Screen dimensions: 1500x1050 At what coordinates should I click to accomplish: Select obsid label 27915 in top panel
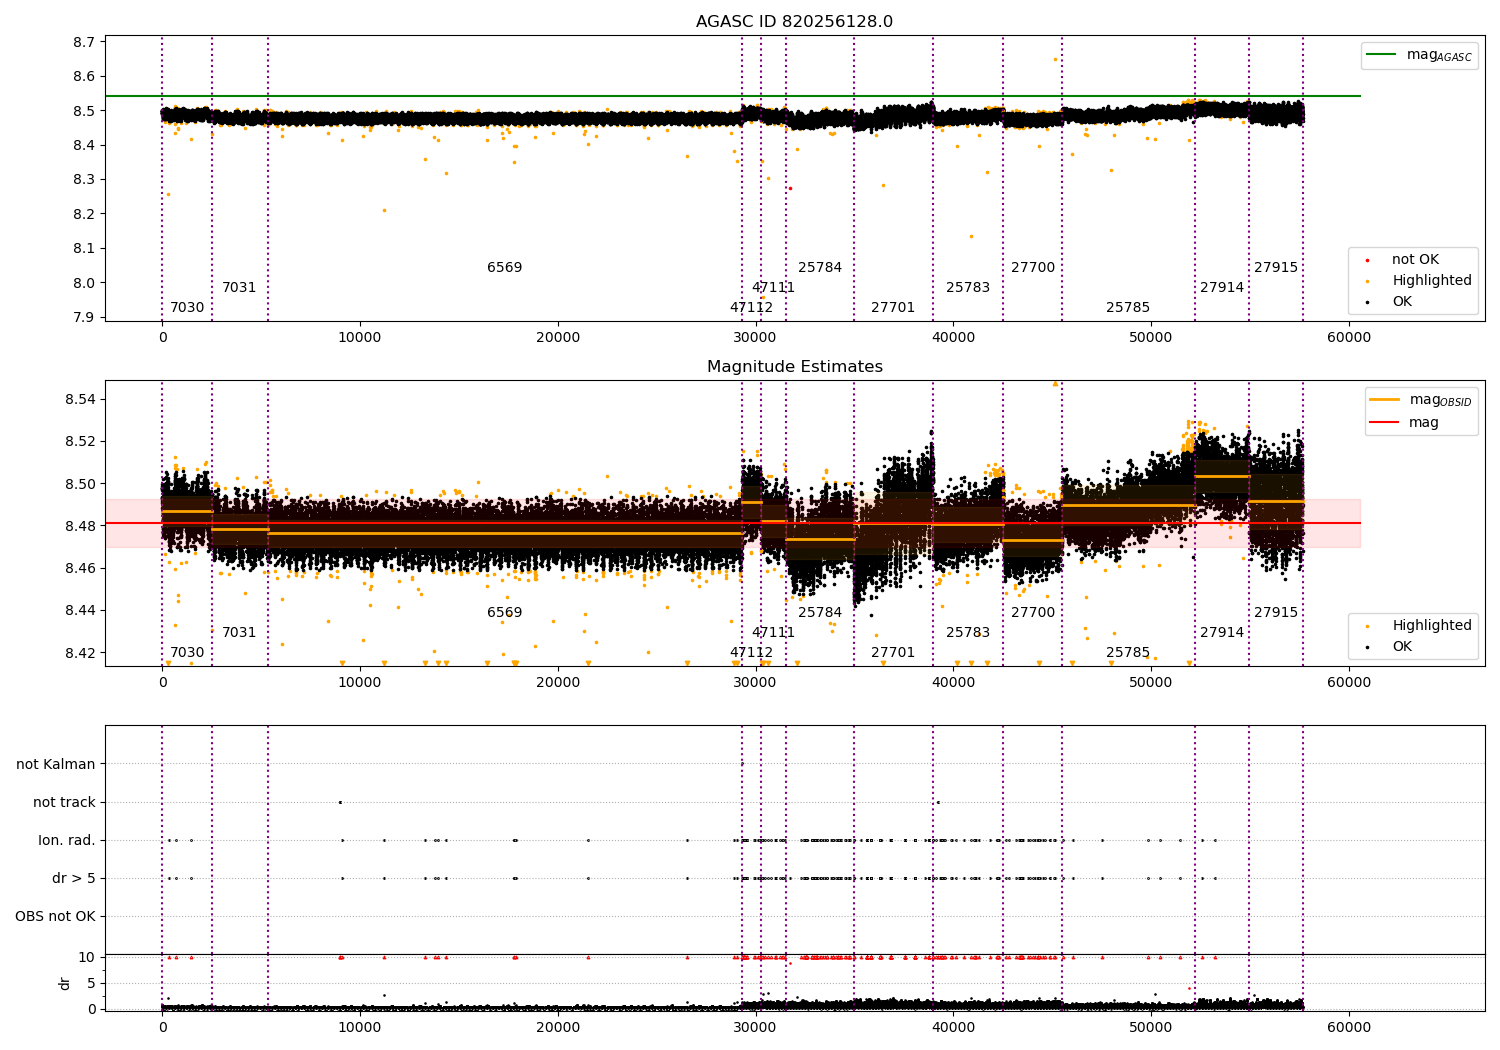[x=1276, y=268]
